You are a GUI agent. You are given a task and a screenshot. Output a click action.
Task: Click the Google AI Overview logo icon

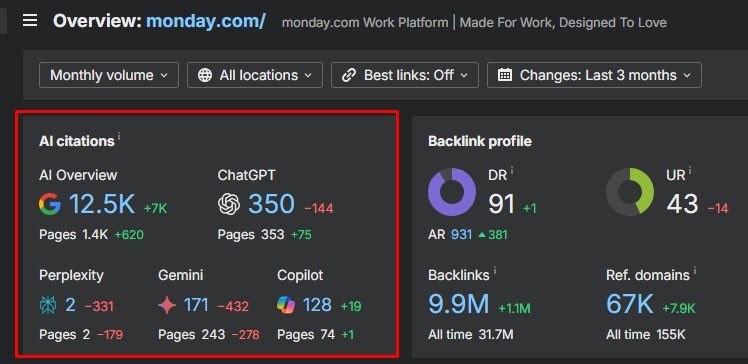pos(50,205)
